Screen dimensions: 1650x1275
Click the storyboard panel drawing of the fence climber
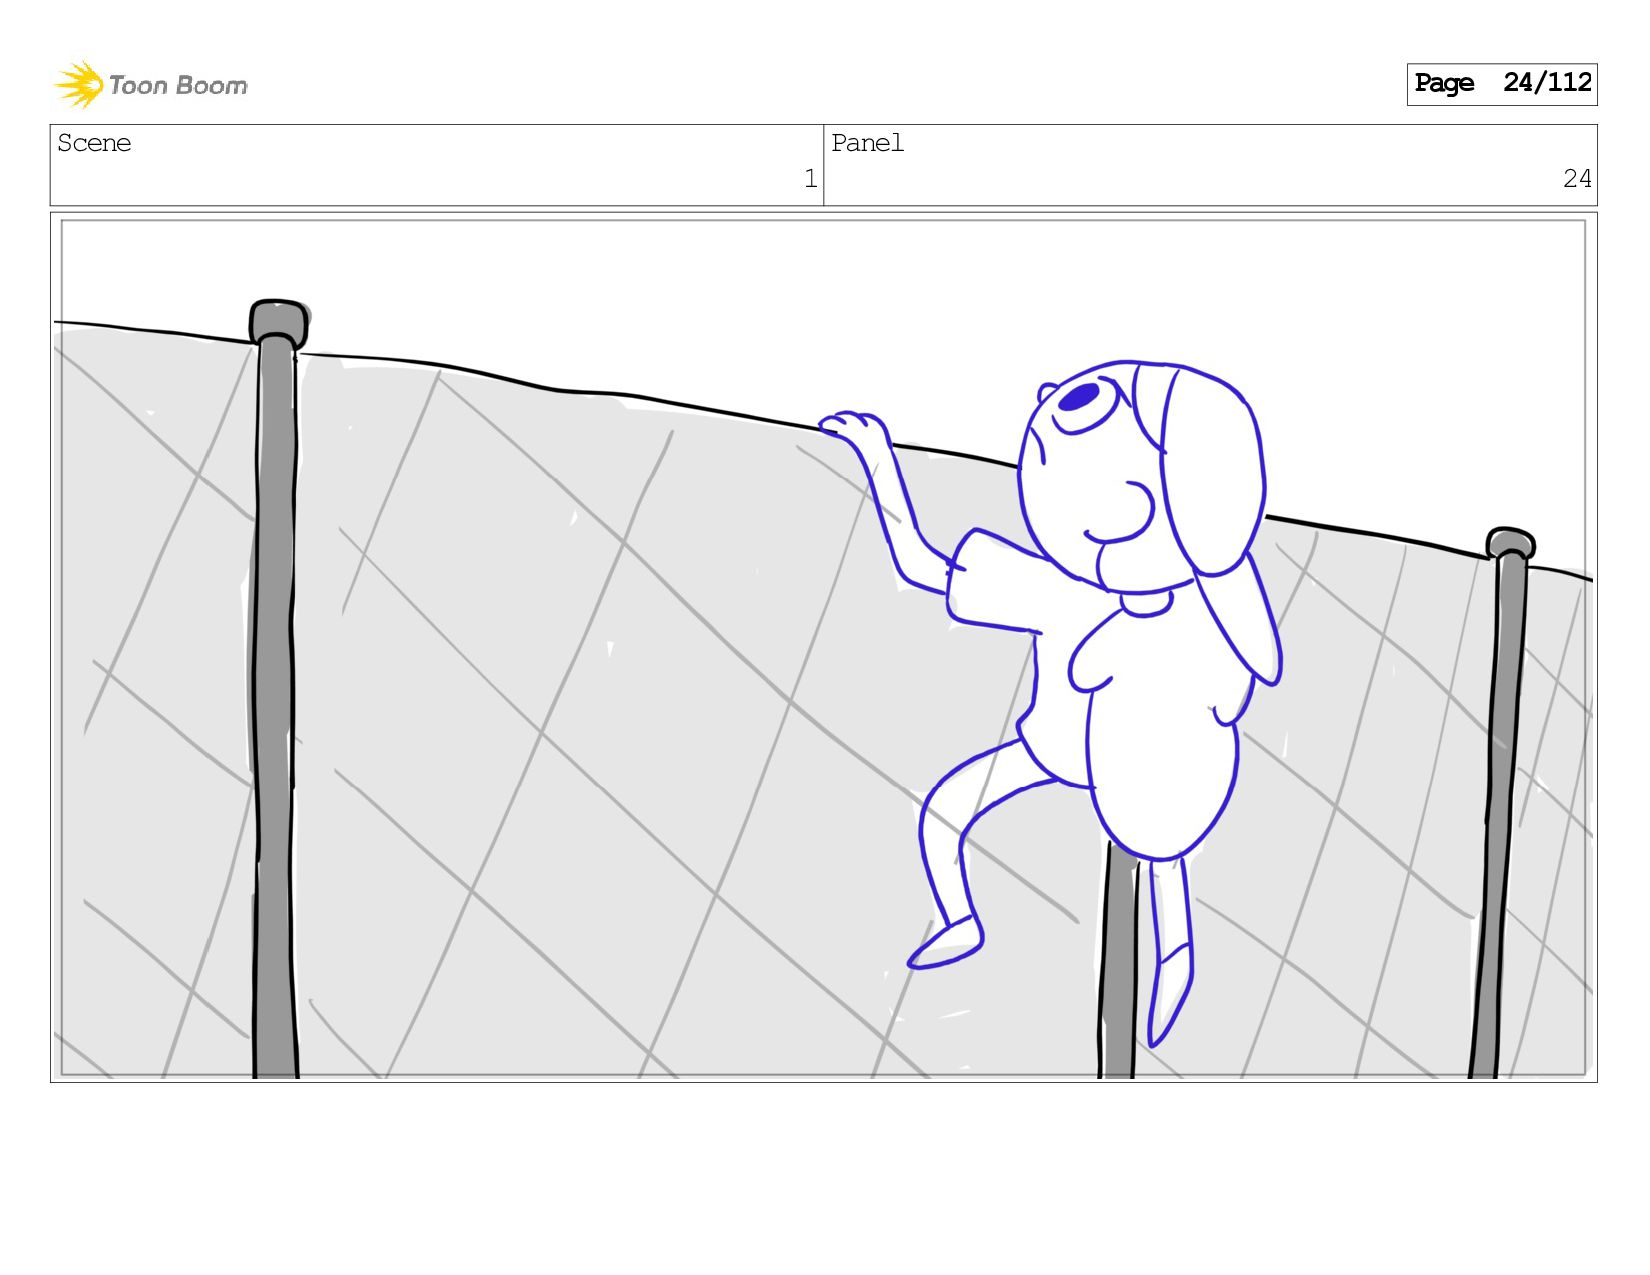823,647
